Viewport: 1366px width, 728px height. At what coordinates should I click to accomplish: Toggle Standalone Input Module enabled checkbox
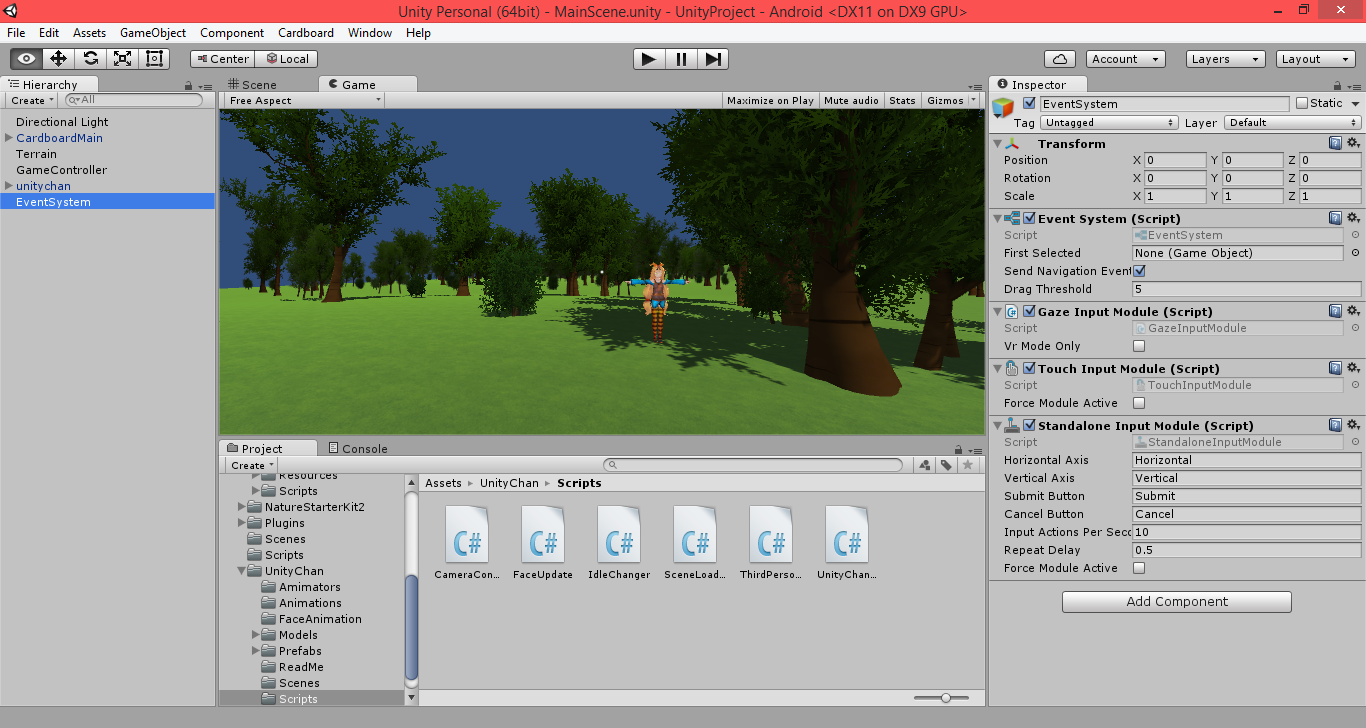click(x=1029, y=425)
